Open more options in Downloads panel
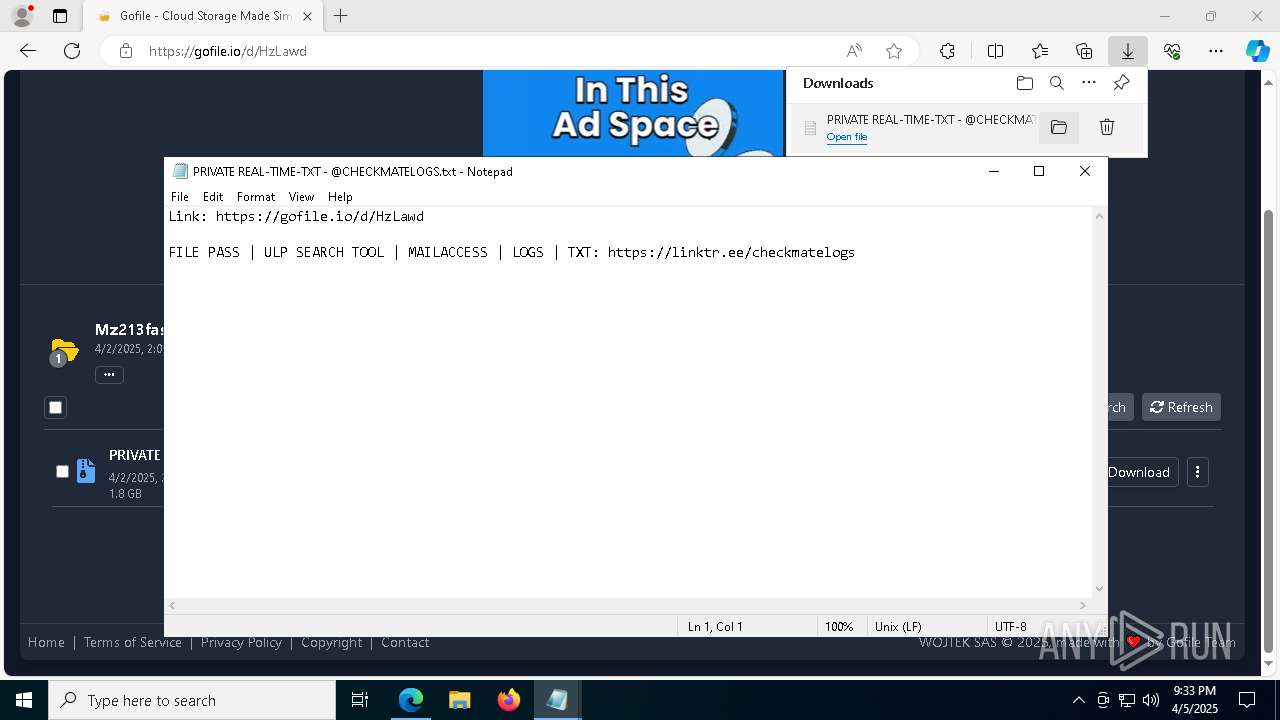The image size is (1280, 720). [1089, 83]
